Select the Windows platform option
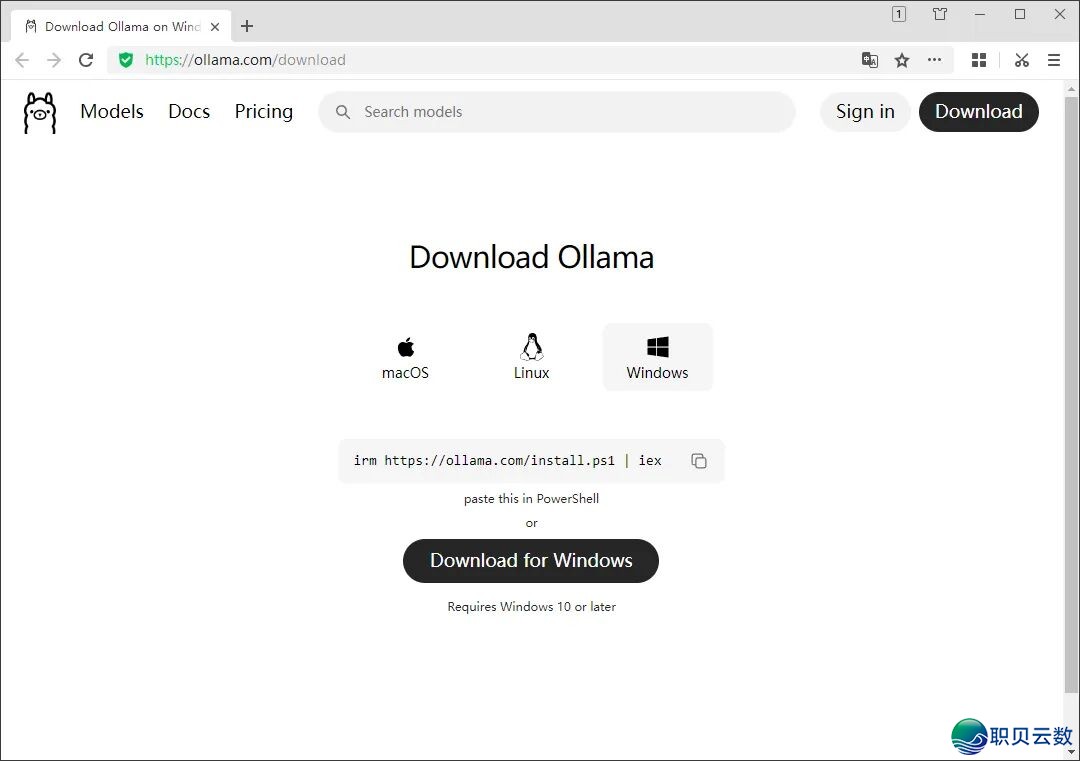The image size is (1080, 761). point(658,357)
